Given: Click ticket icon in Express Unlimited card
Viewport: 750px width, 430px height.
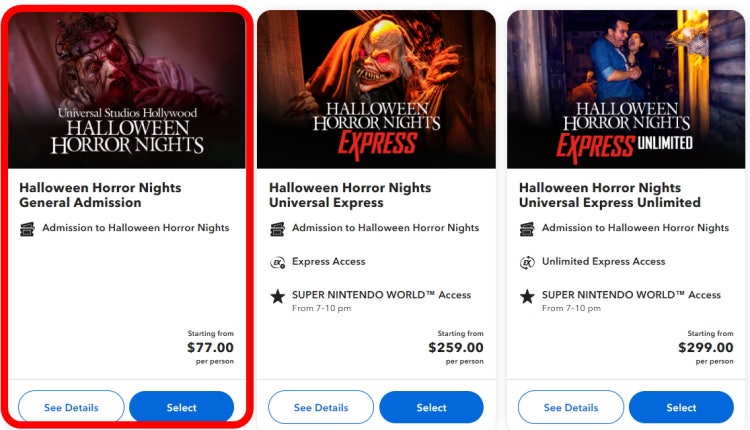Looking at the screenshot, I should [527, 229].
